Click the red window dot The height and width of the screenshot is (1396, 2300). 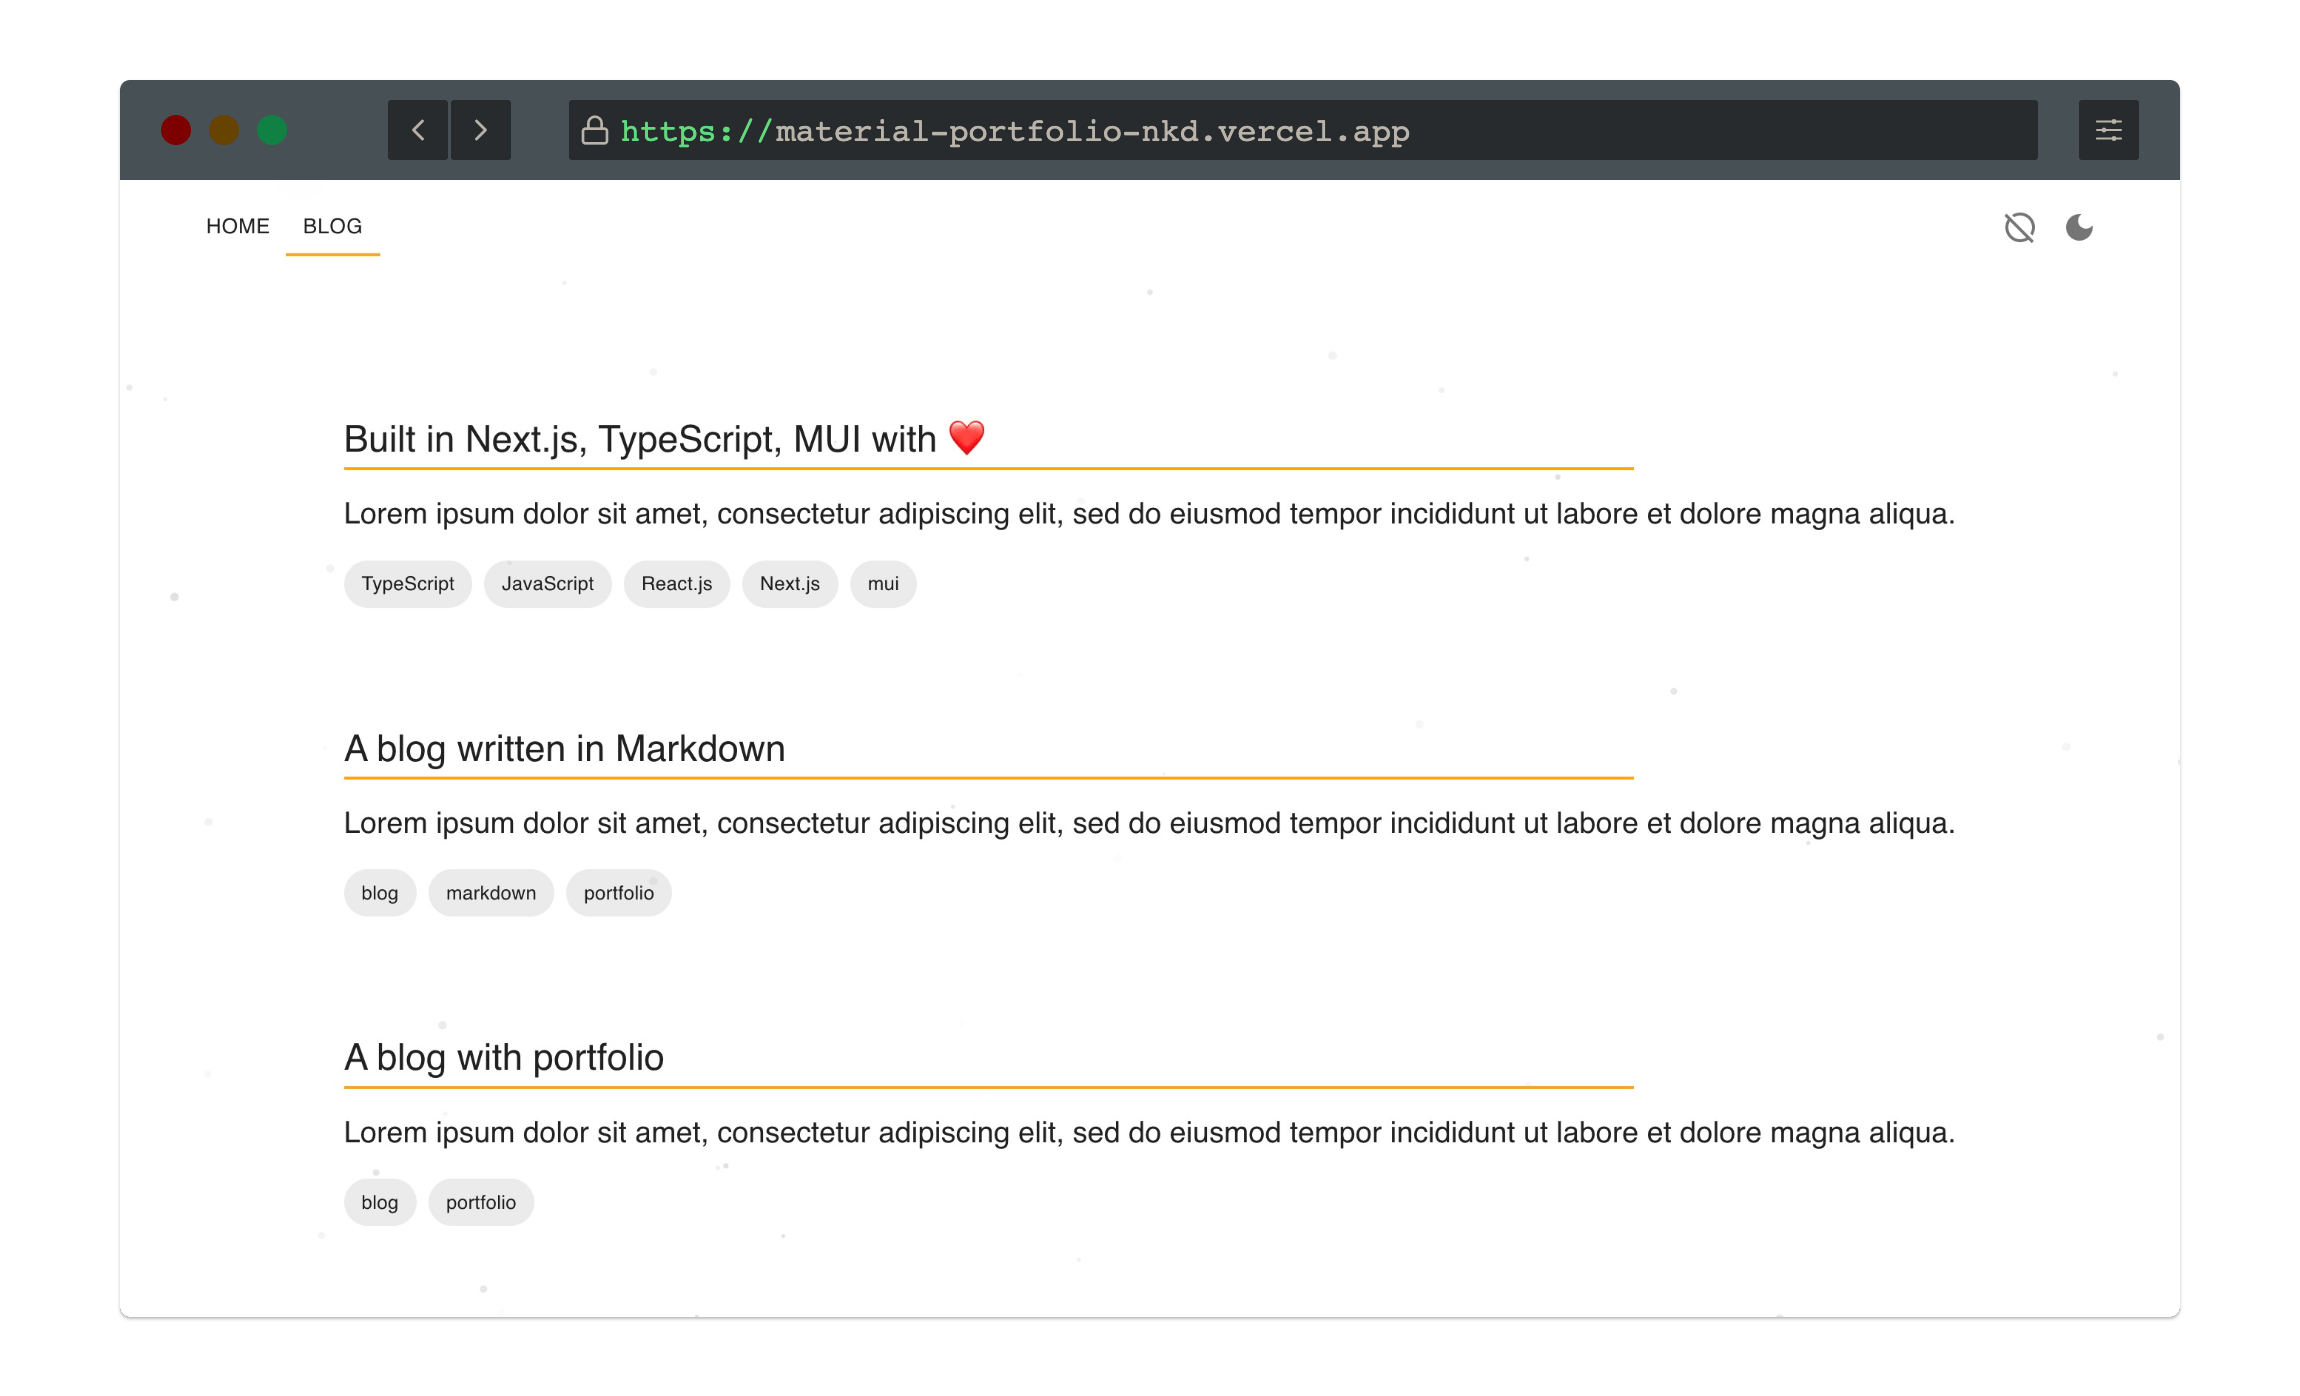(x=176, y=130)
